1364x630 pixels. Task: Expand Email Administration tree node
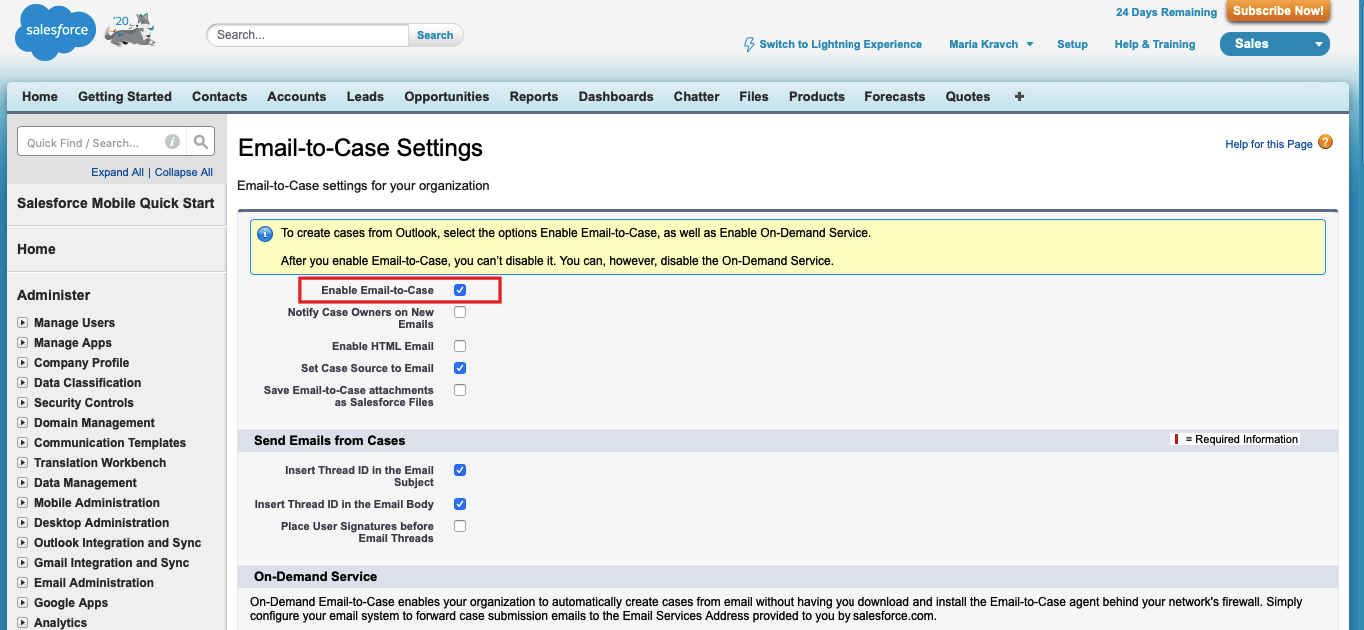(x=22, y=583)
